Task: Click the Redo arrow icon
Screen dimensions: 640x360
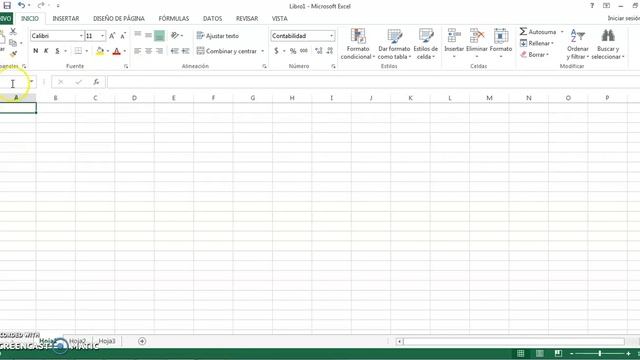Action: tap(41, 5)
